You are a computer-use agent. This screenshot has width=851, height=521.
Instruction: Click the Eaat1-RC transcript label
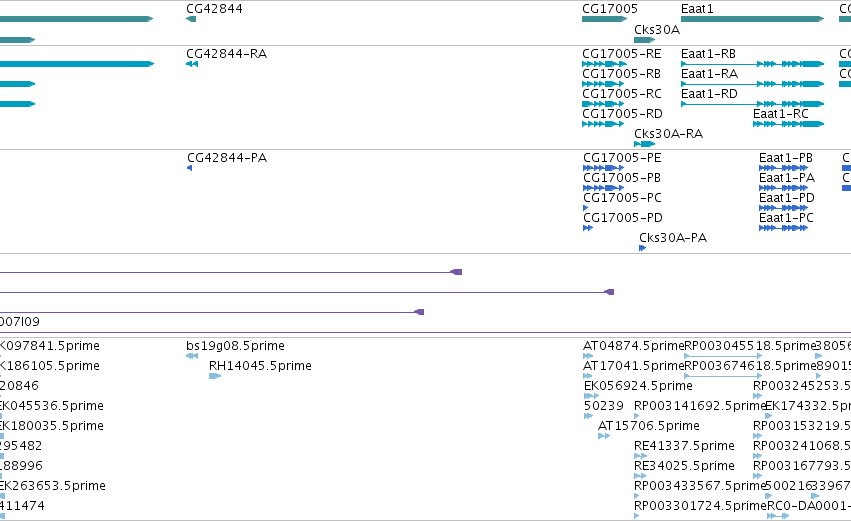780,114
